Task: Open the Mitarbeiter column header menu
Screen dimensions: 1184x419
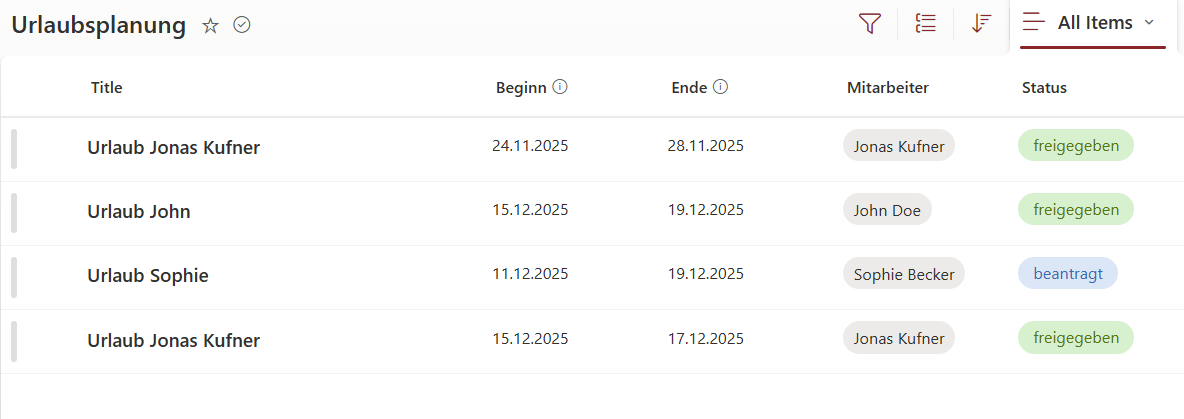Action: tap(887, 88)
